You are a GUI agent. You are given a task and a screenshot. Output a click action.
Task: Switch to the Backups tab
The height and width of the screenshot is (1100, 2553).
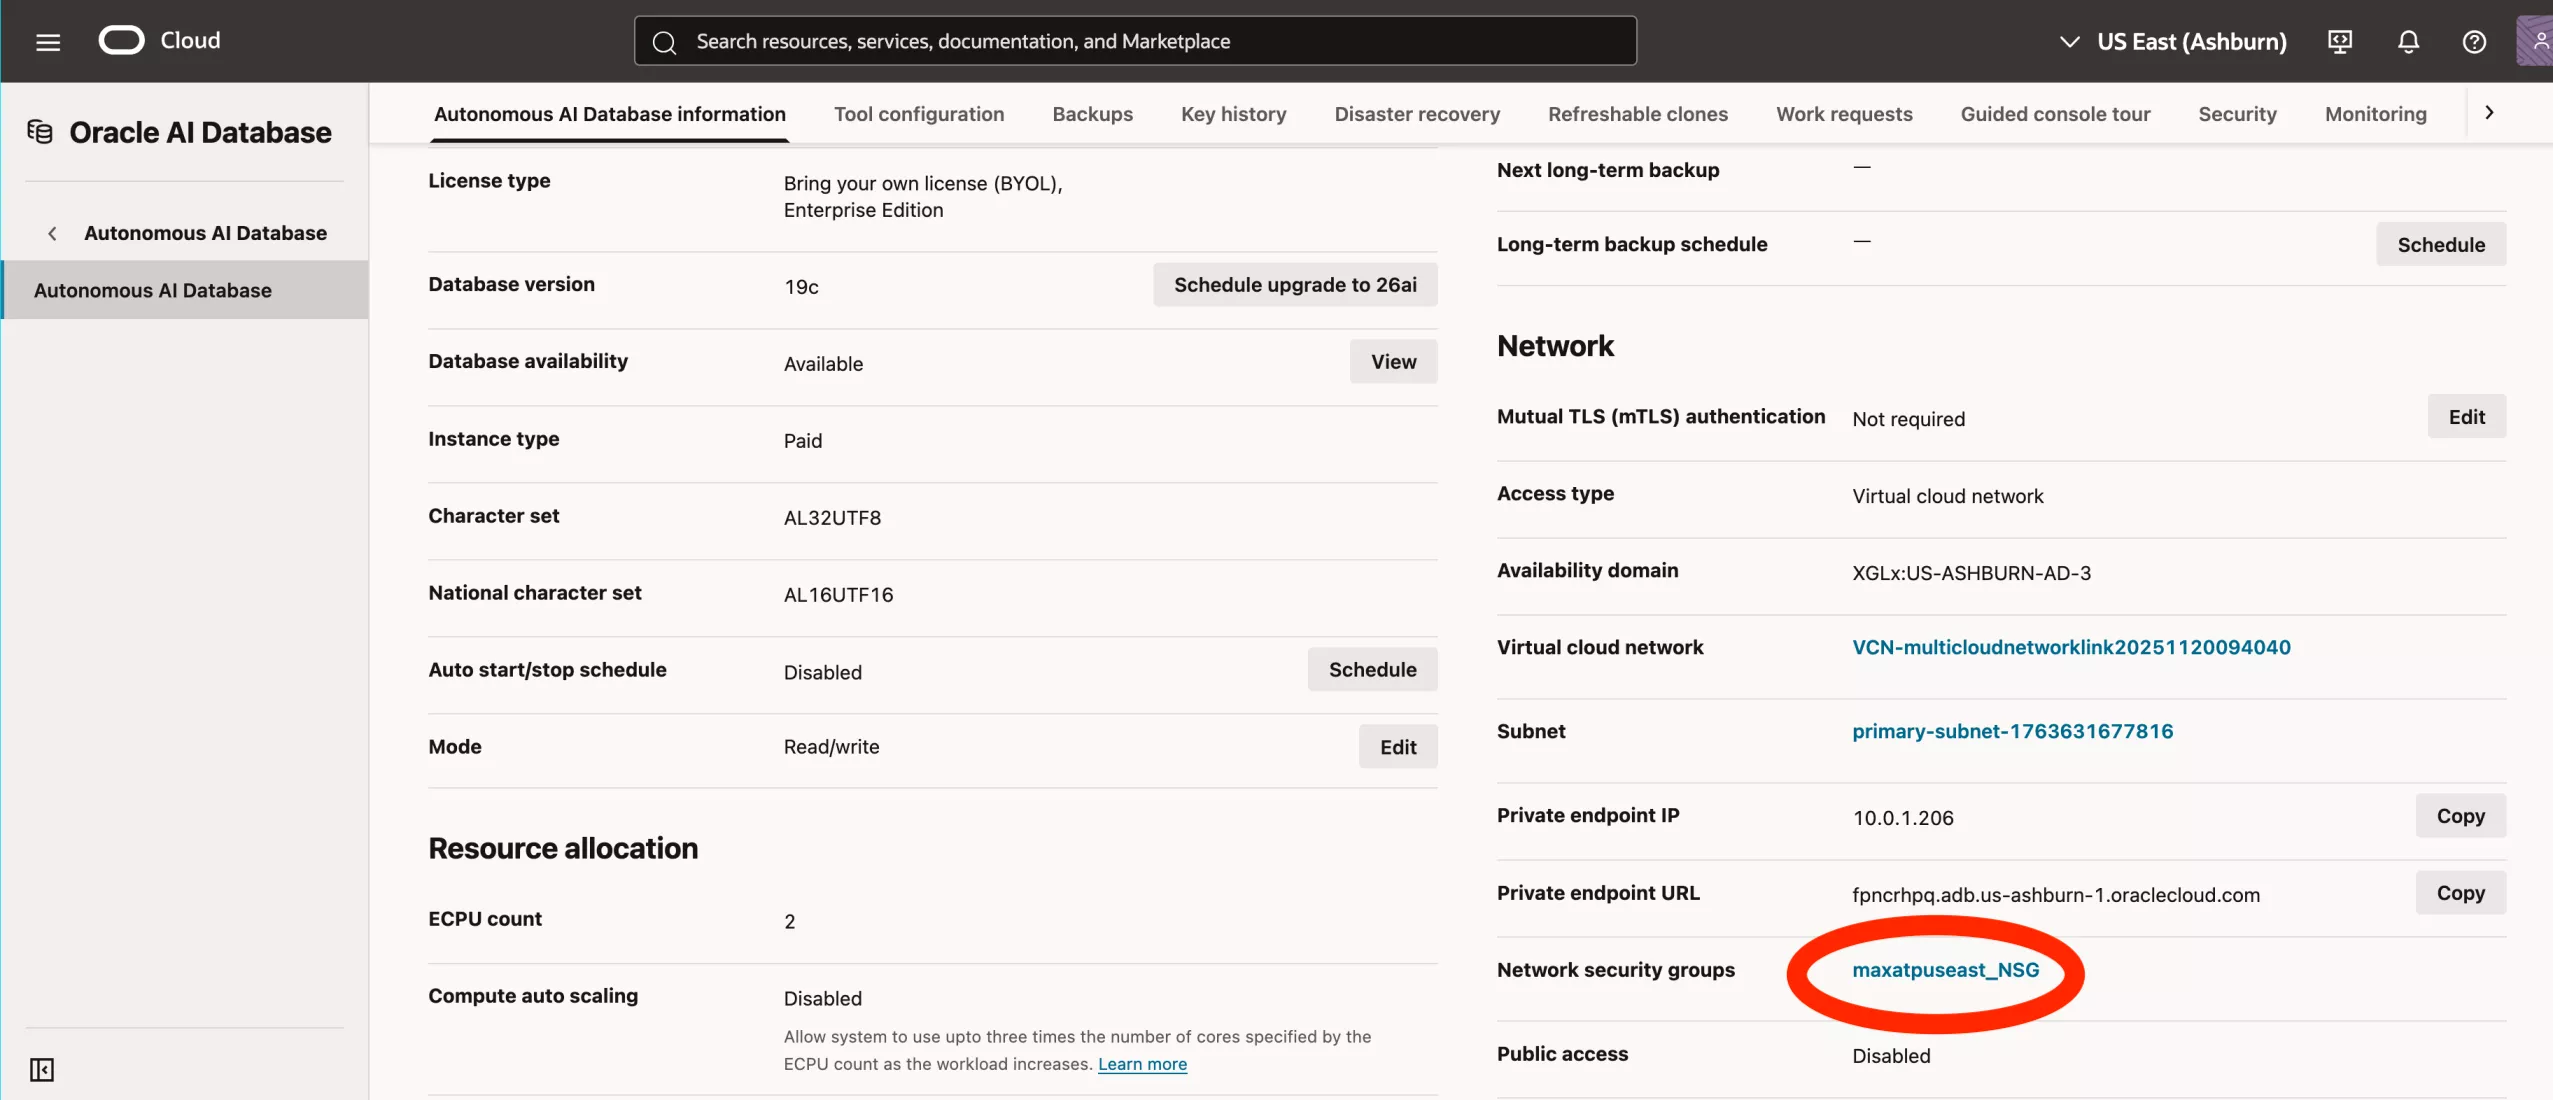pos(1092,114)
